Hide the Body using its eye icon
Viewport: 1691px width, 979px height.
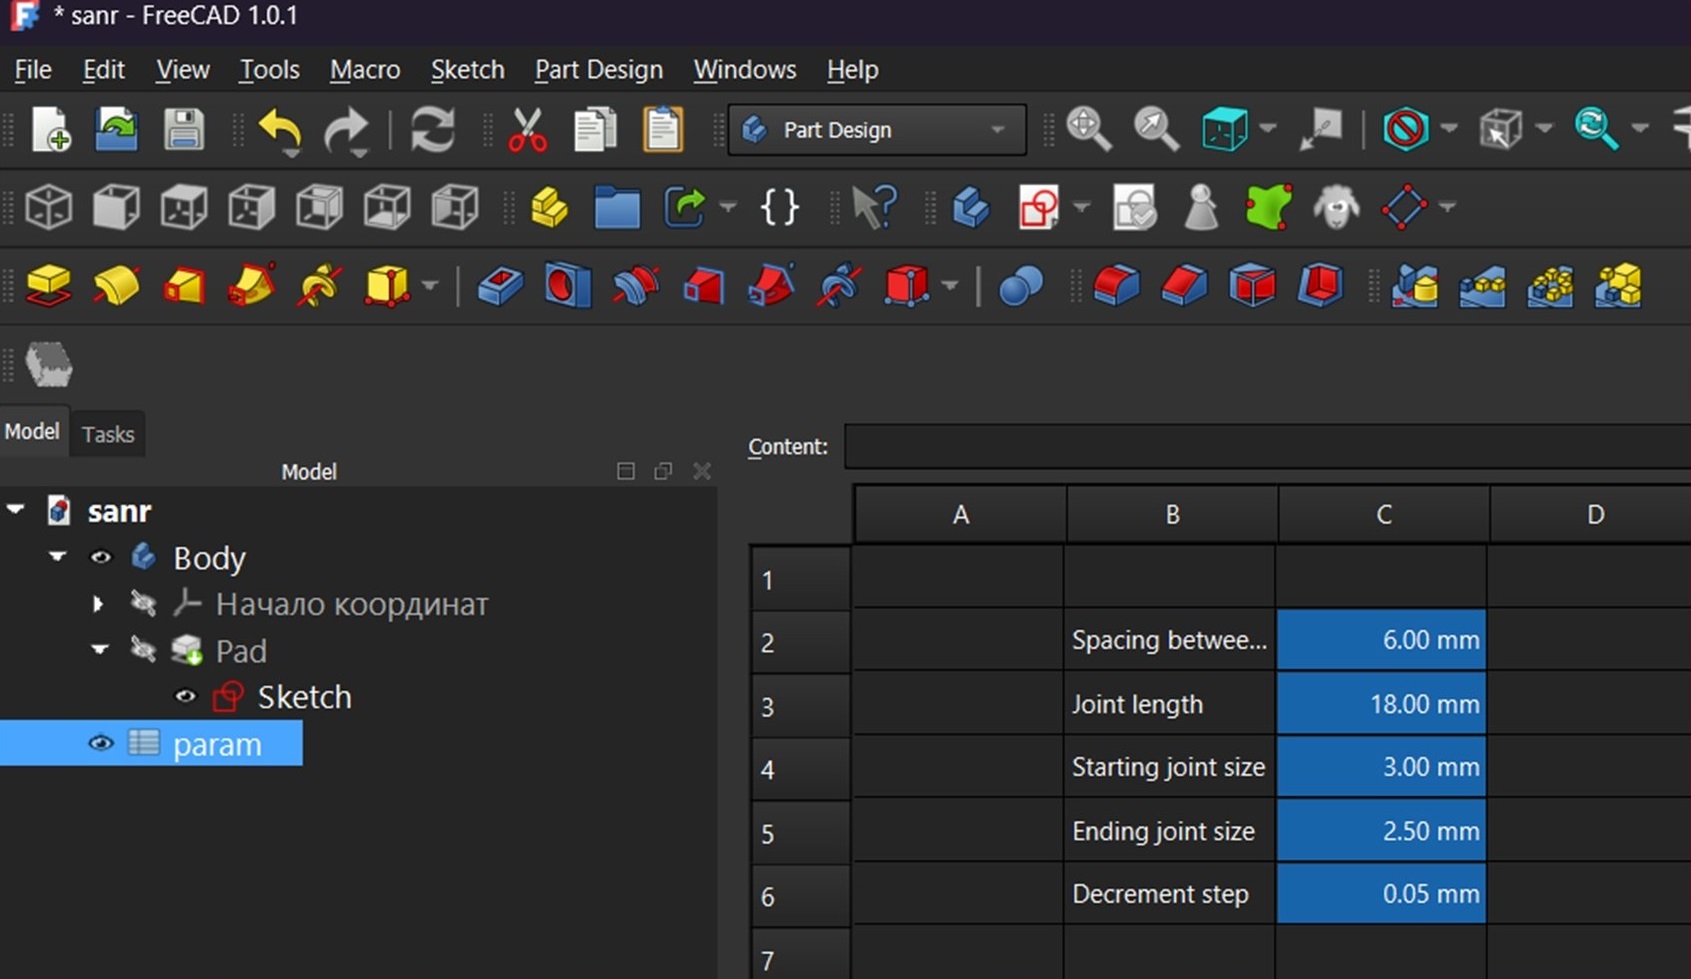[100, 557]
